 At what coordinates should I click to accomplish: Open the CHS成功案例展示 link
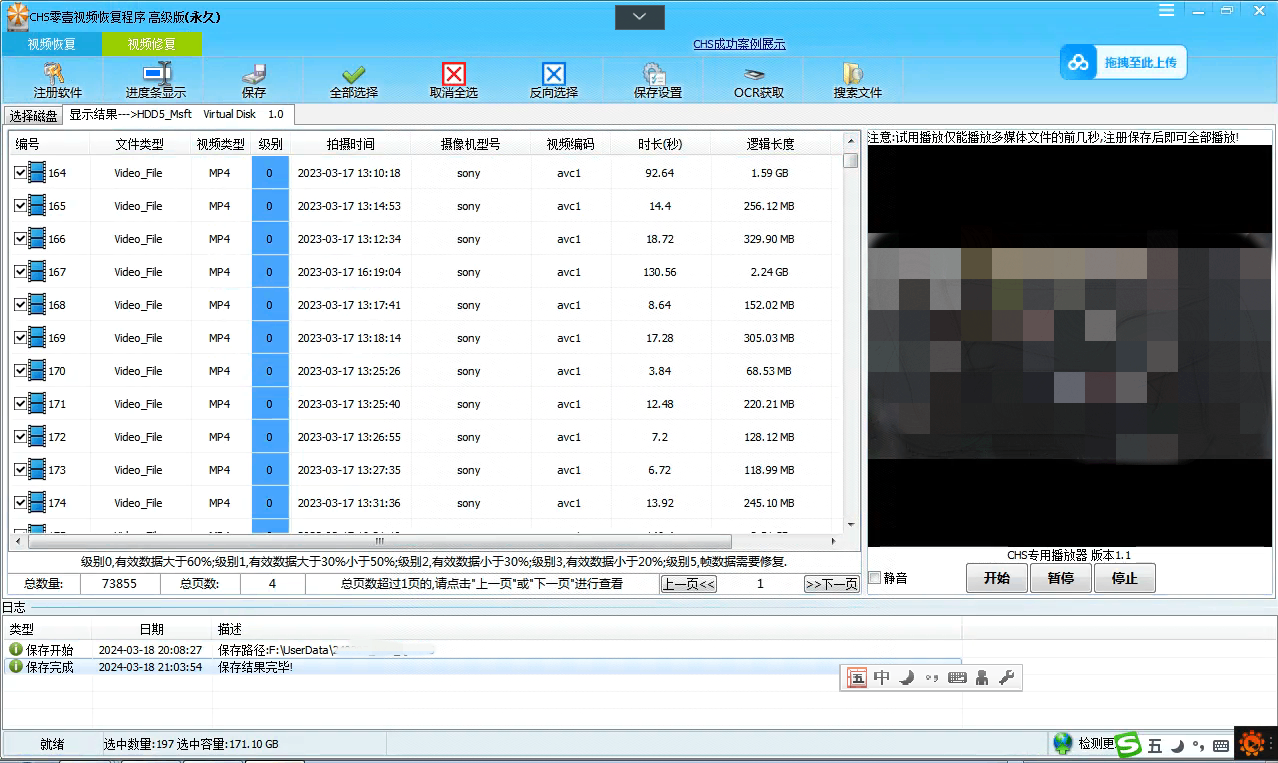pyautogui.click(x=739, y=44)
